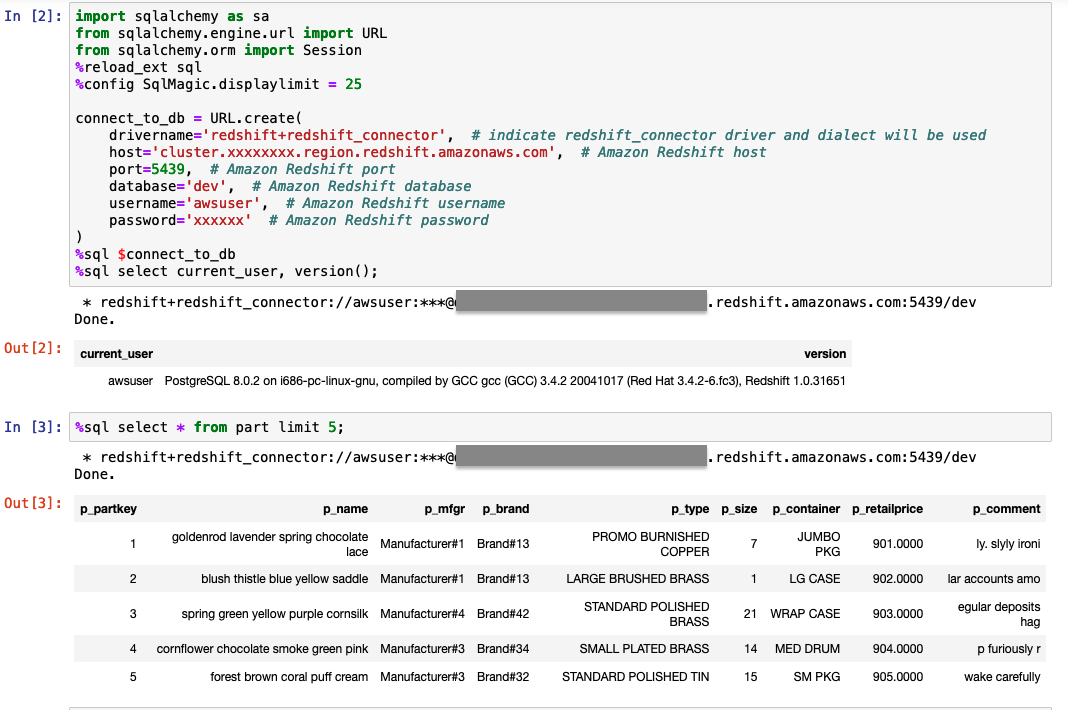Click the Out[3] output prompt
This screenshot has height=710, width=1068.
[33, 503]
